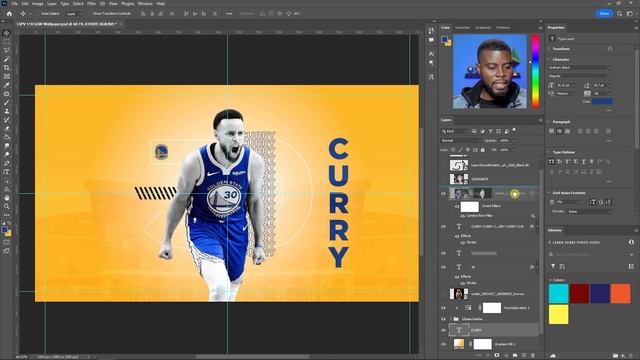Click the Share button
This screenshot has height=360, width=640.
[x=604, y=13]
